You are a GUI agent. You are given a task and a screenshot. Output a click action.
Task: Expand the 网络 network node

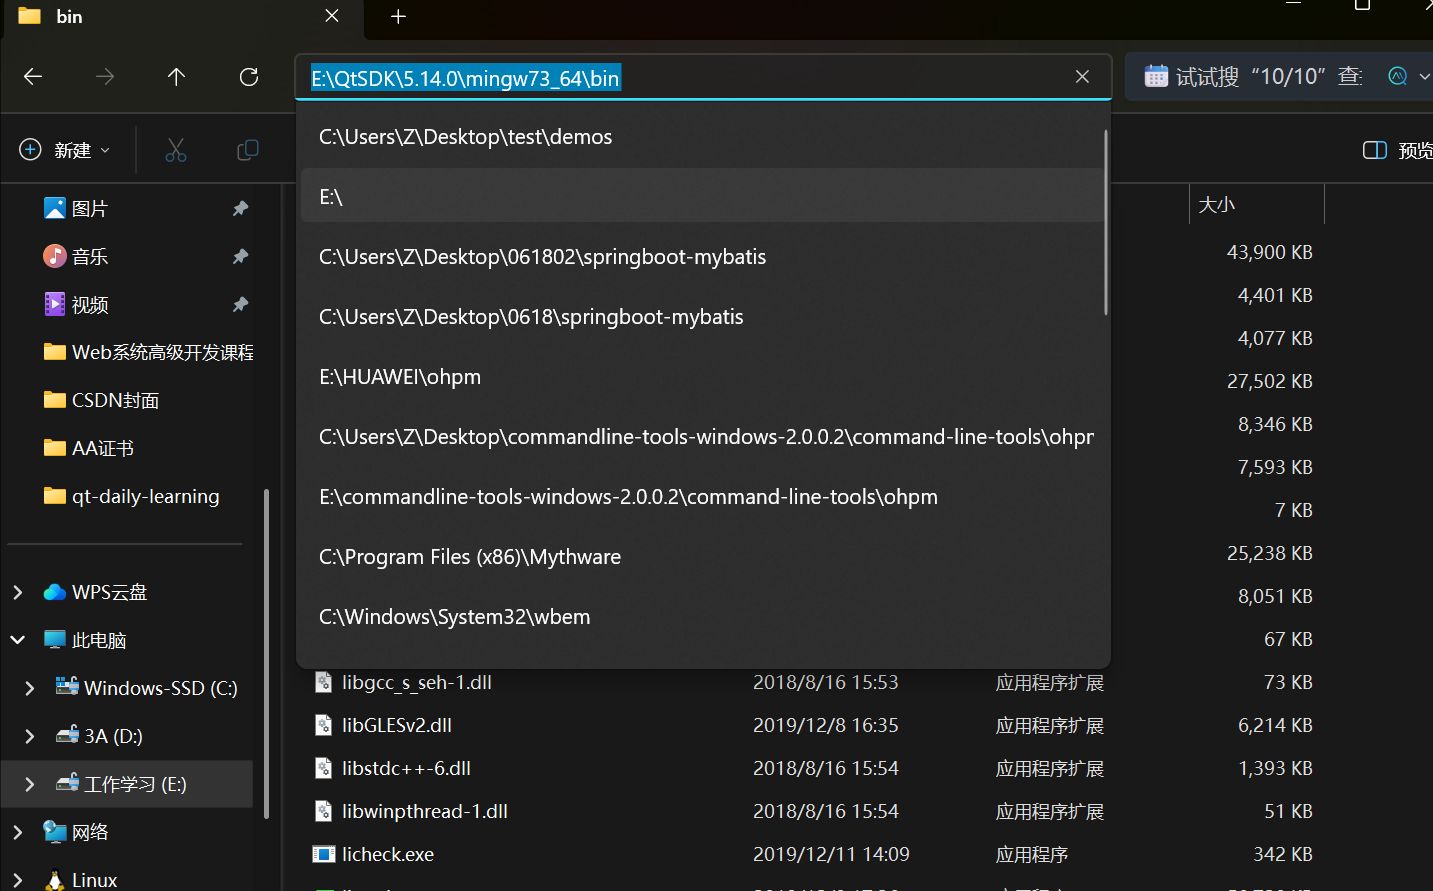click(x=17, y=832)
